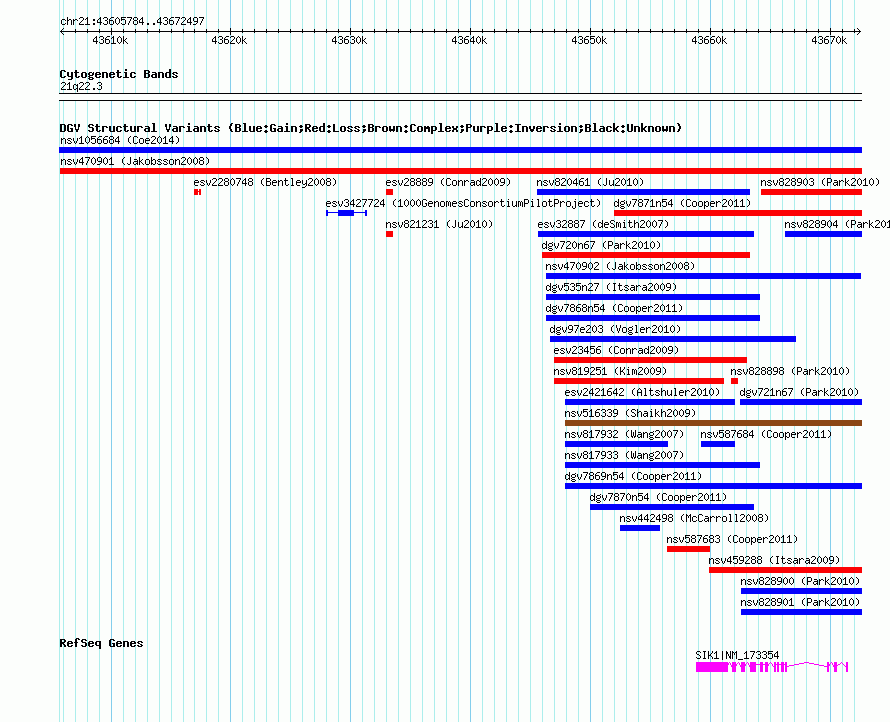Viewport: 890px width, 722px height.
Task: Click the dgv7868n54 (Cooper2011) label
Action: [614, 308]
